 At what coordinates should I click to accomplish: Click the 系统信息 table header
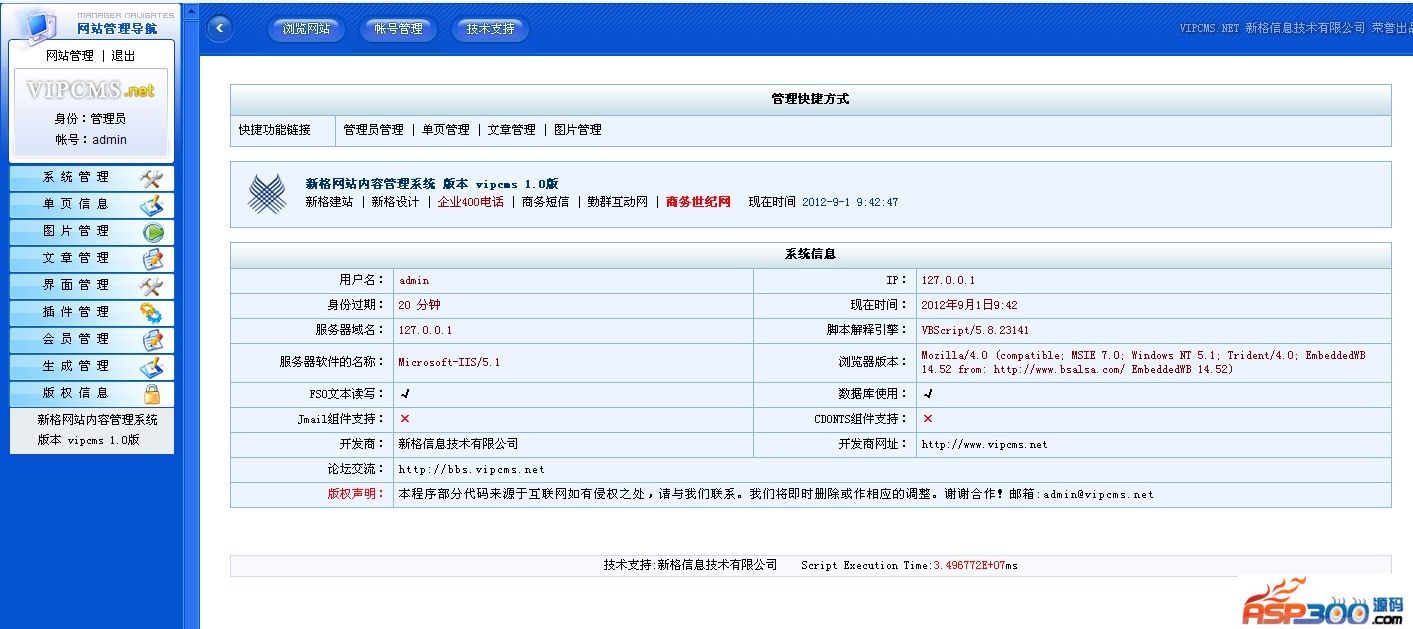tap(810, 255)
